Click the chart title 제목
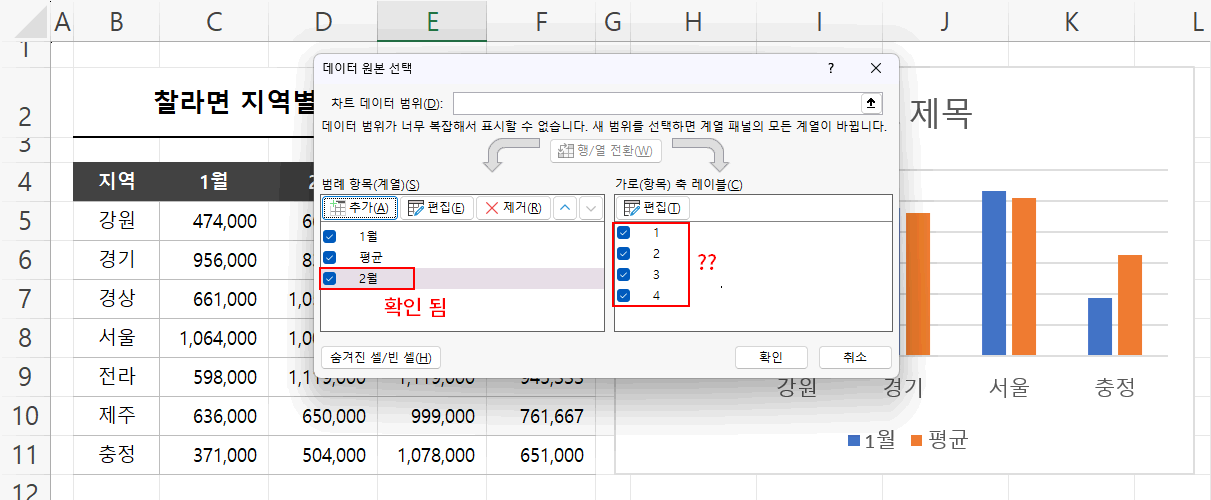This screenshot has height=500, width=1211. (939, 111)
